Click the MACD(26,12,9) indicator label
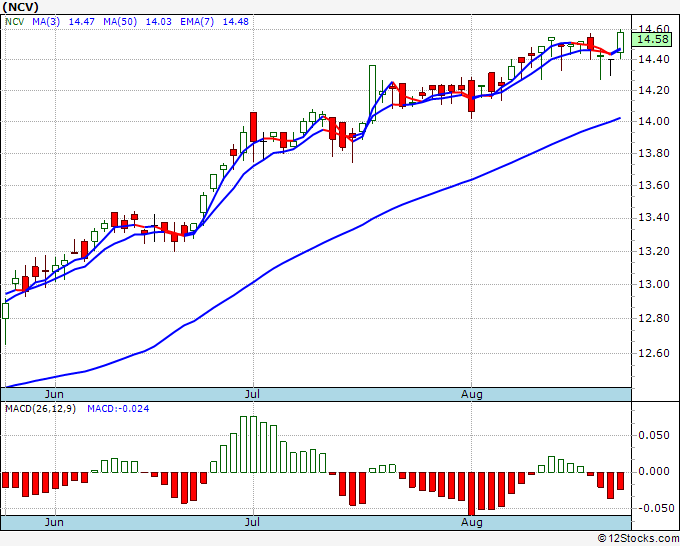The image size is (680, 546). click(x=40, y=409)
